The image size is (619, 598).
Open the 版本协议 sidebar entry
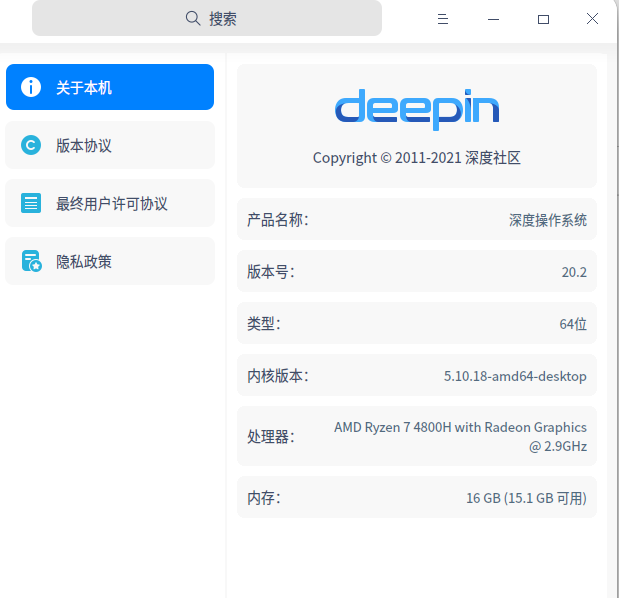[x=110, y=145]
